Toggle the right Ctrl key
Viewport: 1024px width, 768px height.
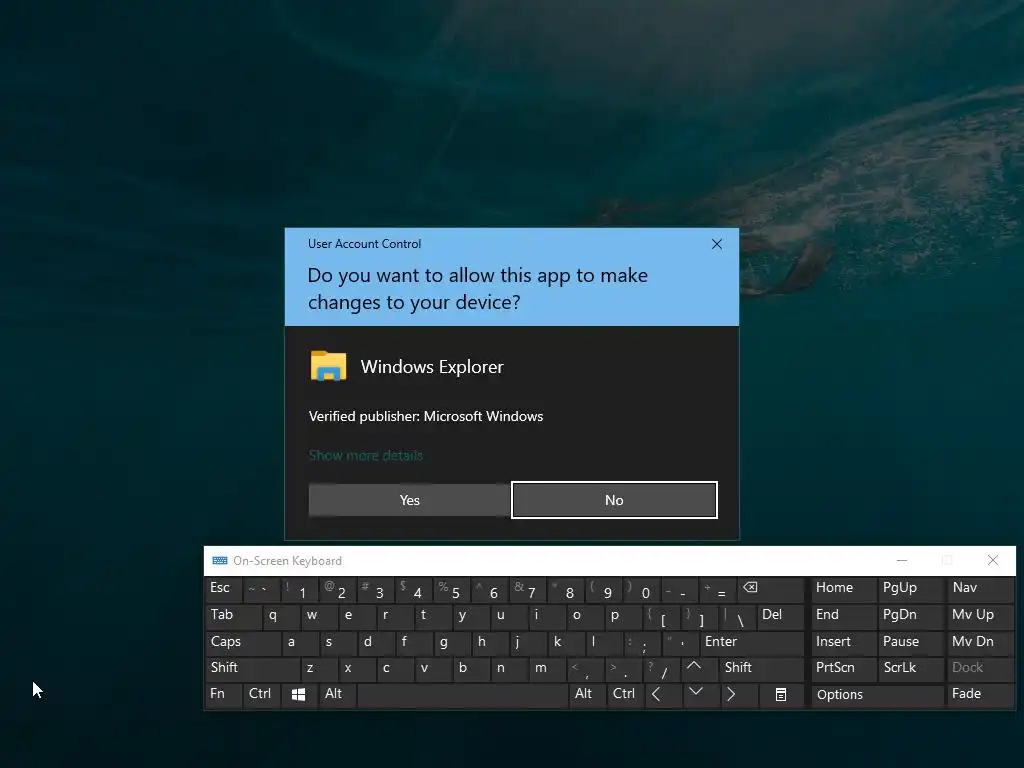tap(625, 695)
